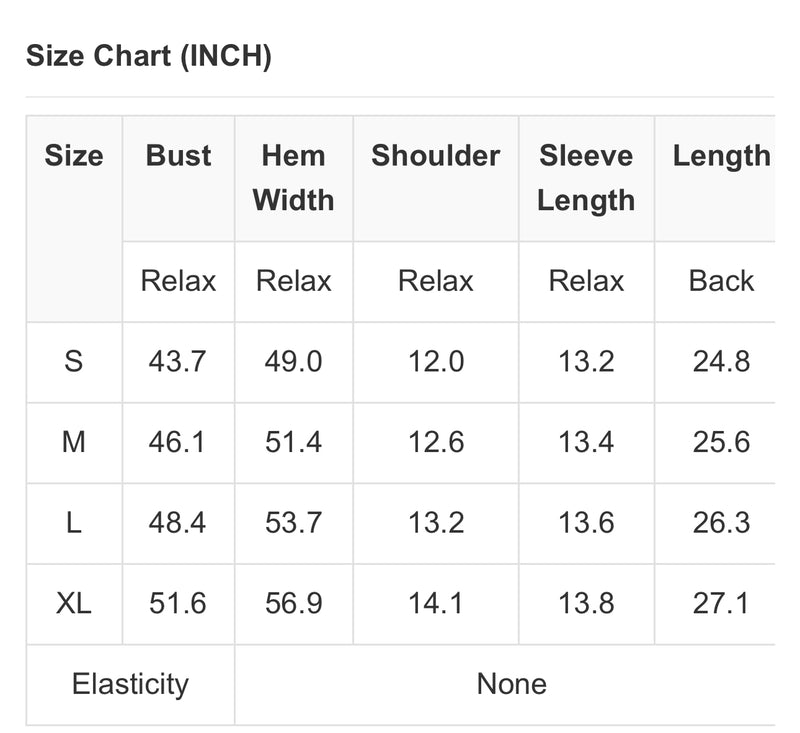Click the Elasticity row label

130,685
